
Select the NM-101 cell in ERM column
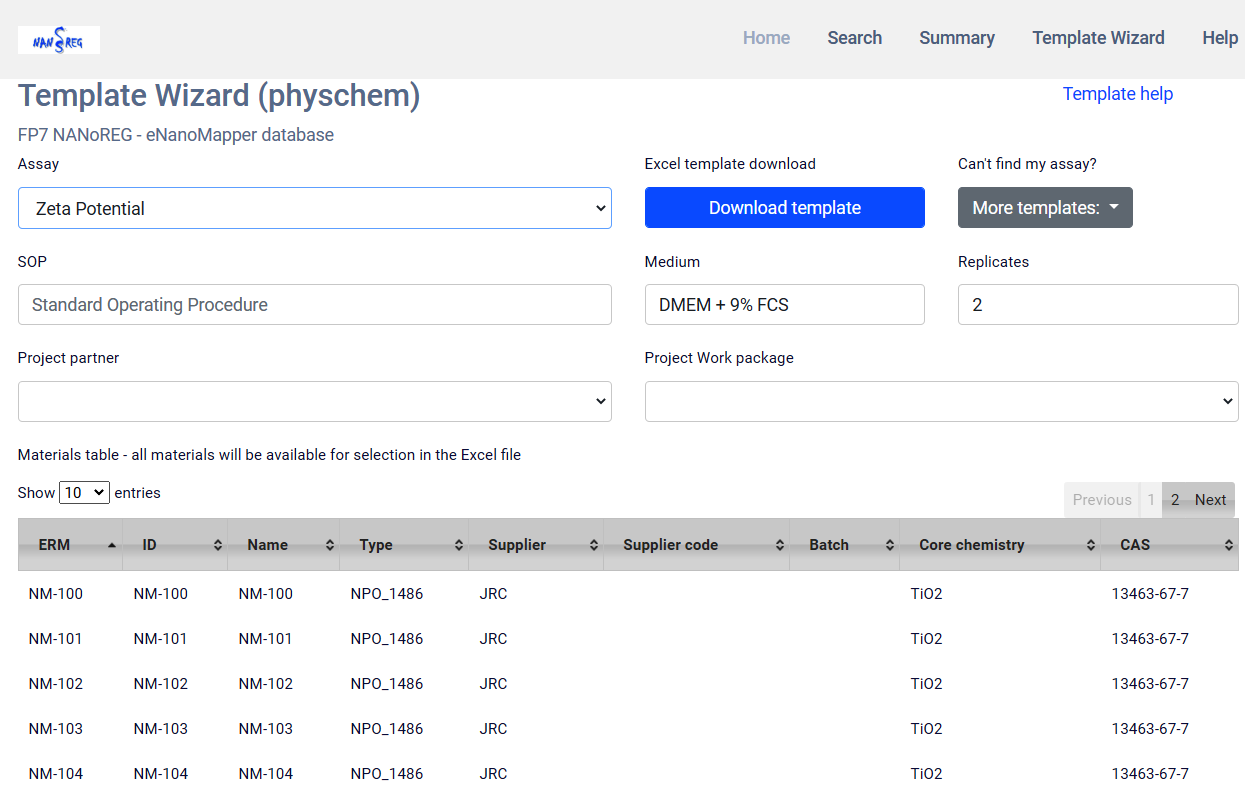pyautogui.click(x=56, y=639)
